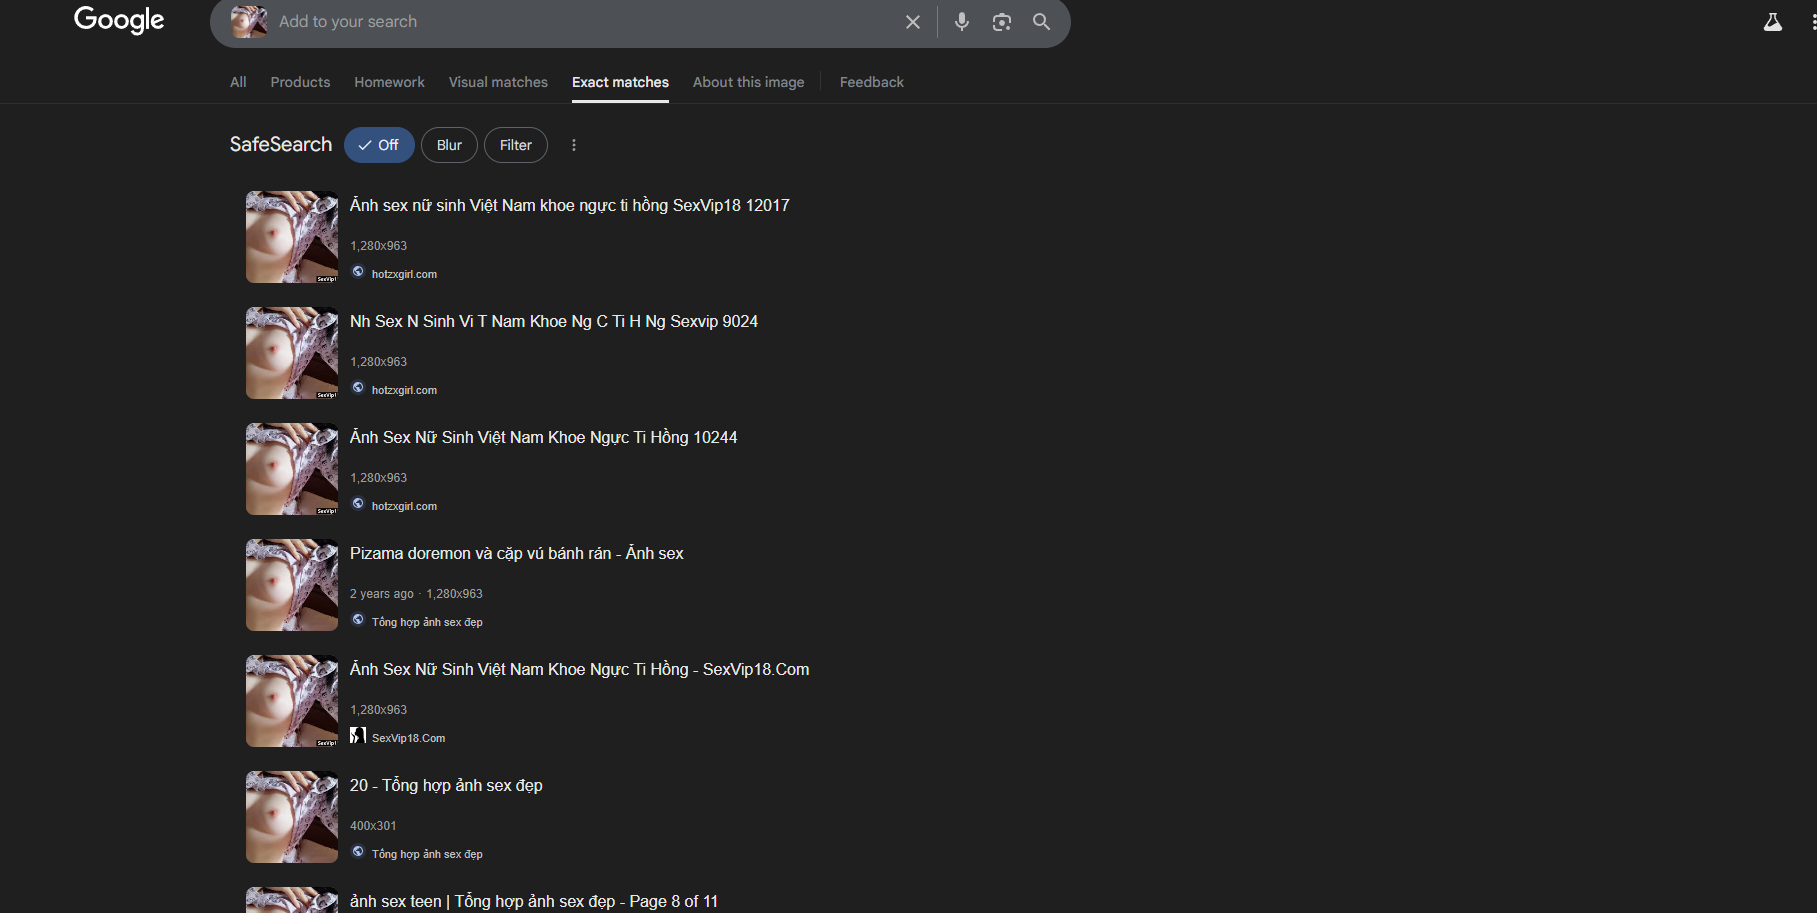Open Google Lens camera search icon
Image resolution: width=1817 pixels, height=913 pixels.
(x=1001, y=22)
